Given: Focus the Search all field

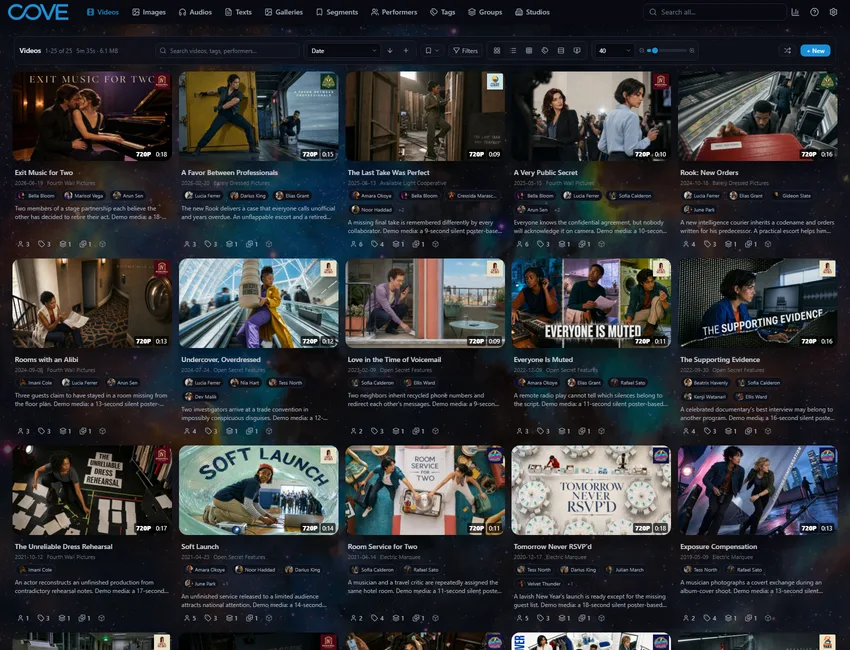Looking at the screenshot, I should coord(714,12).
